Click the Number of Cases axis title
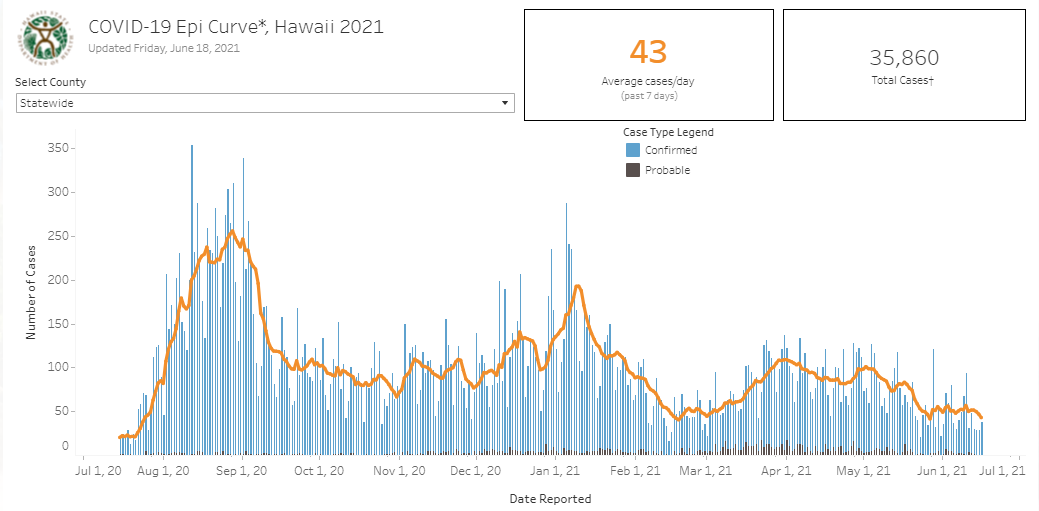1039x511 pixels. [30, 292]
